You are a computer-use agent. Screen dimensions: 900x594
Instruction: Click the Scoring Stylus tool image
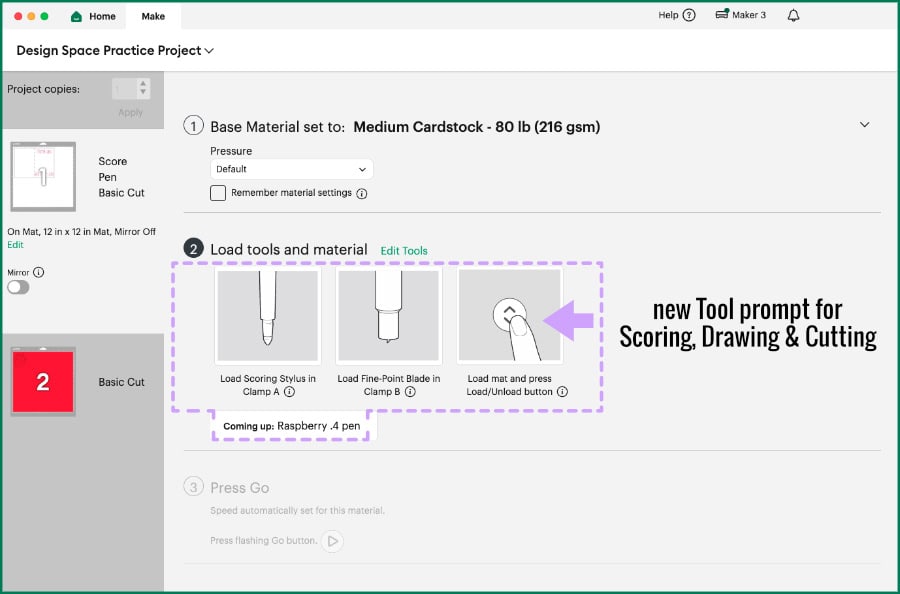coord(267,315)
